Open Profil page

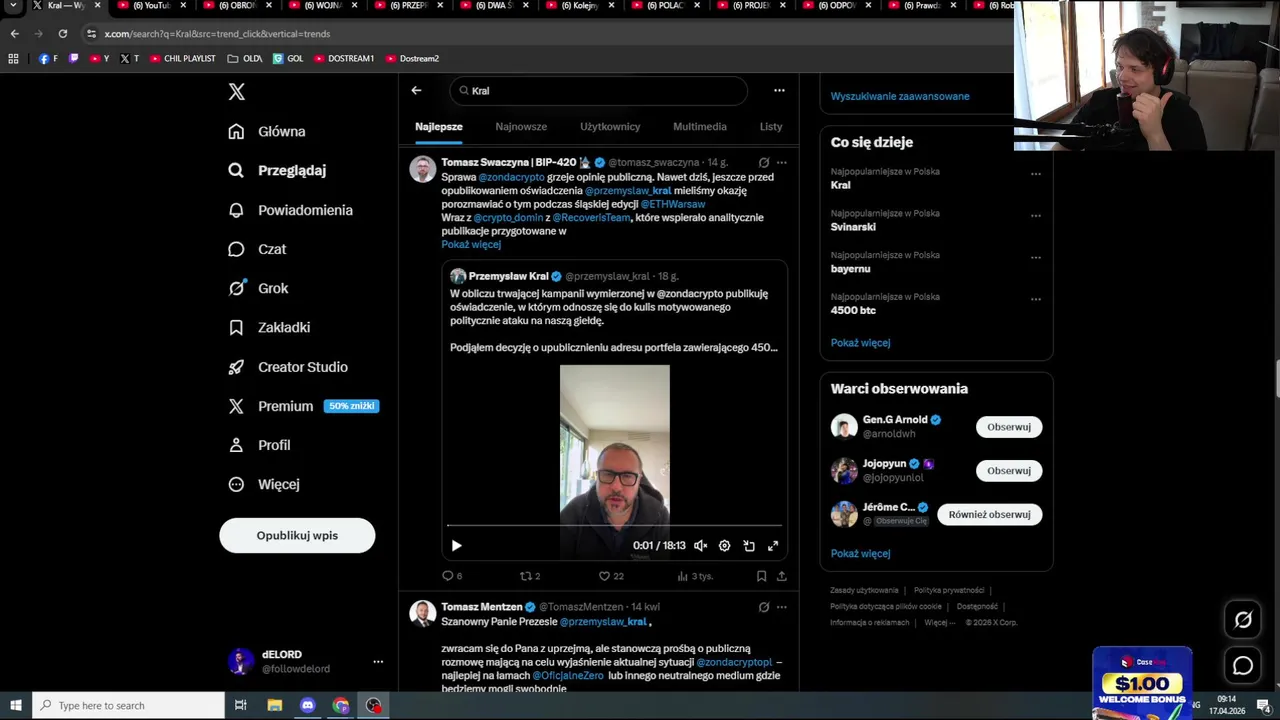pos(259,445)
